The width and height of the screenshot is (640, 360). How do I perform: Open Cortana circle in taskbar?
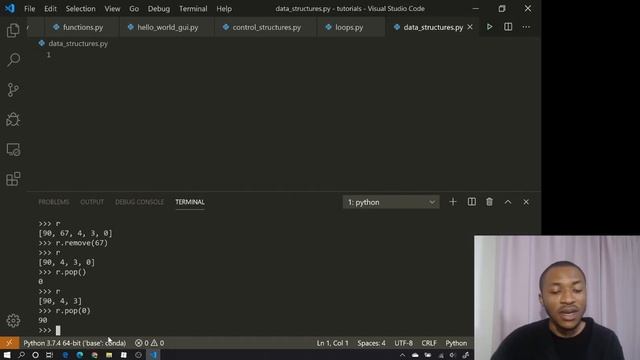click(36, 355)
